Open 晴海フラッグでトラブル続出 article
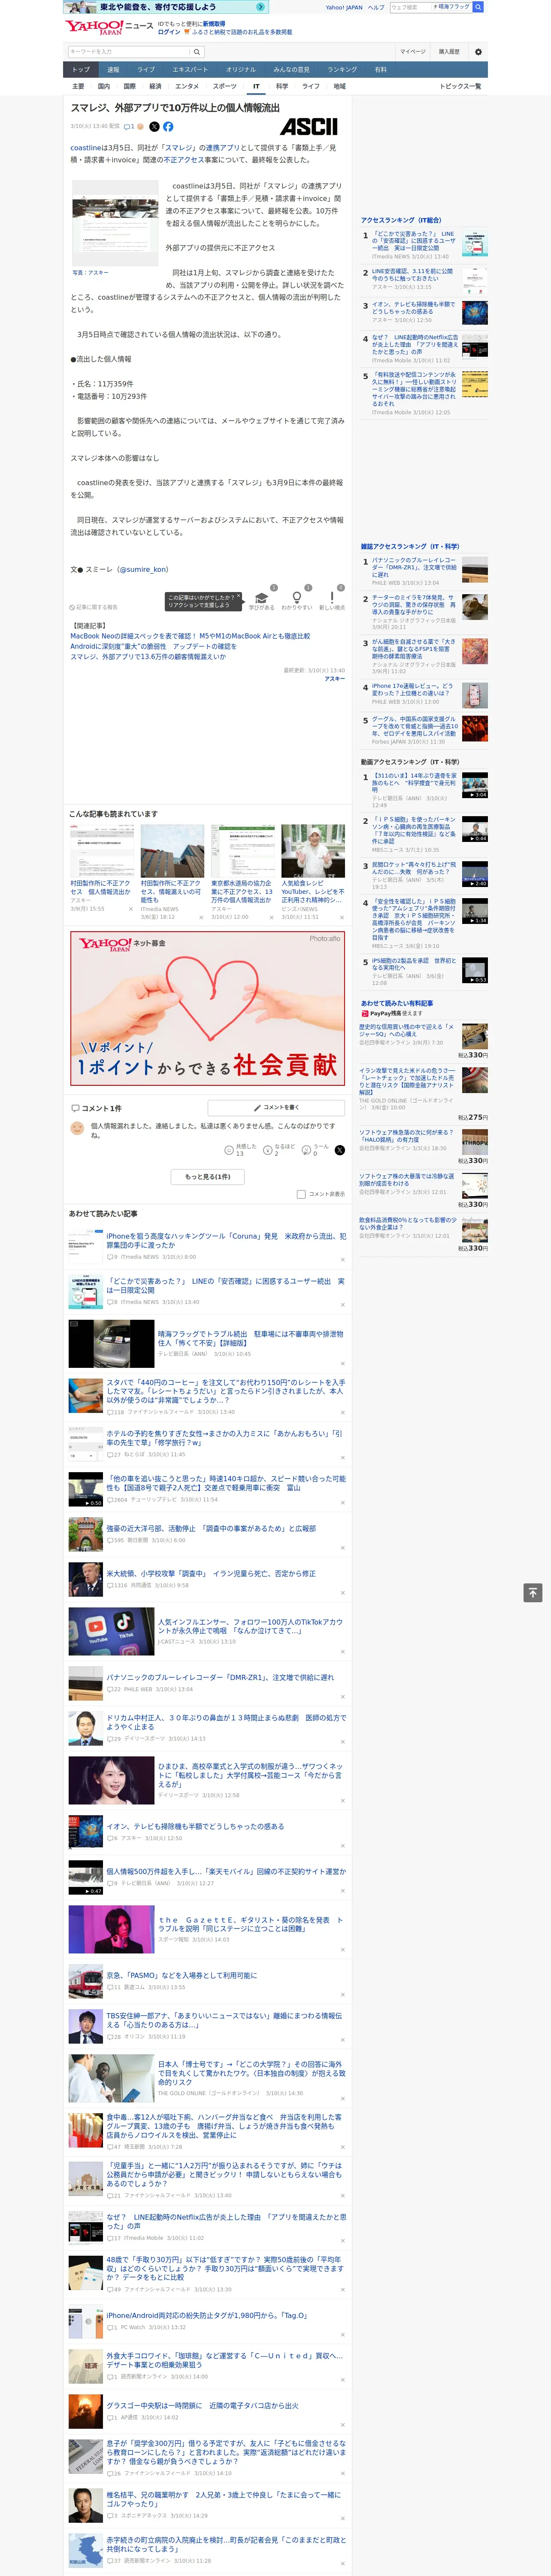The image size is (551, 2576). (250, 1339)
